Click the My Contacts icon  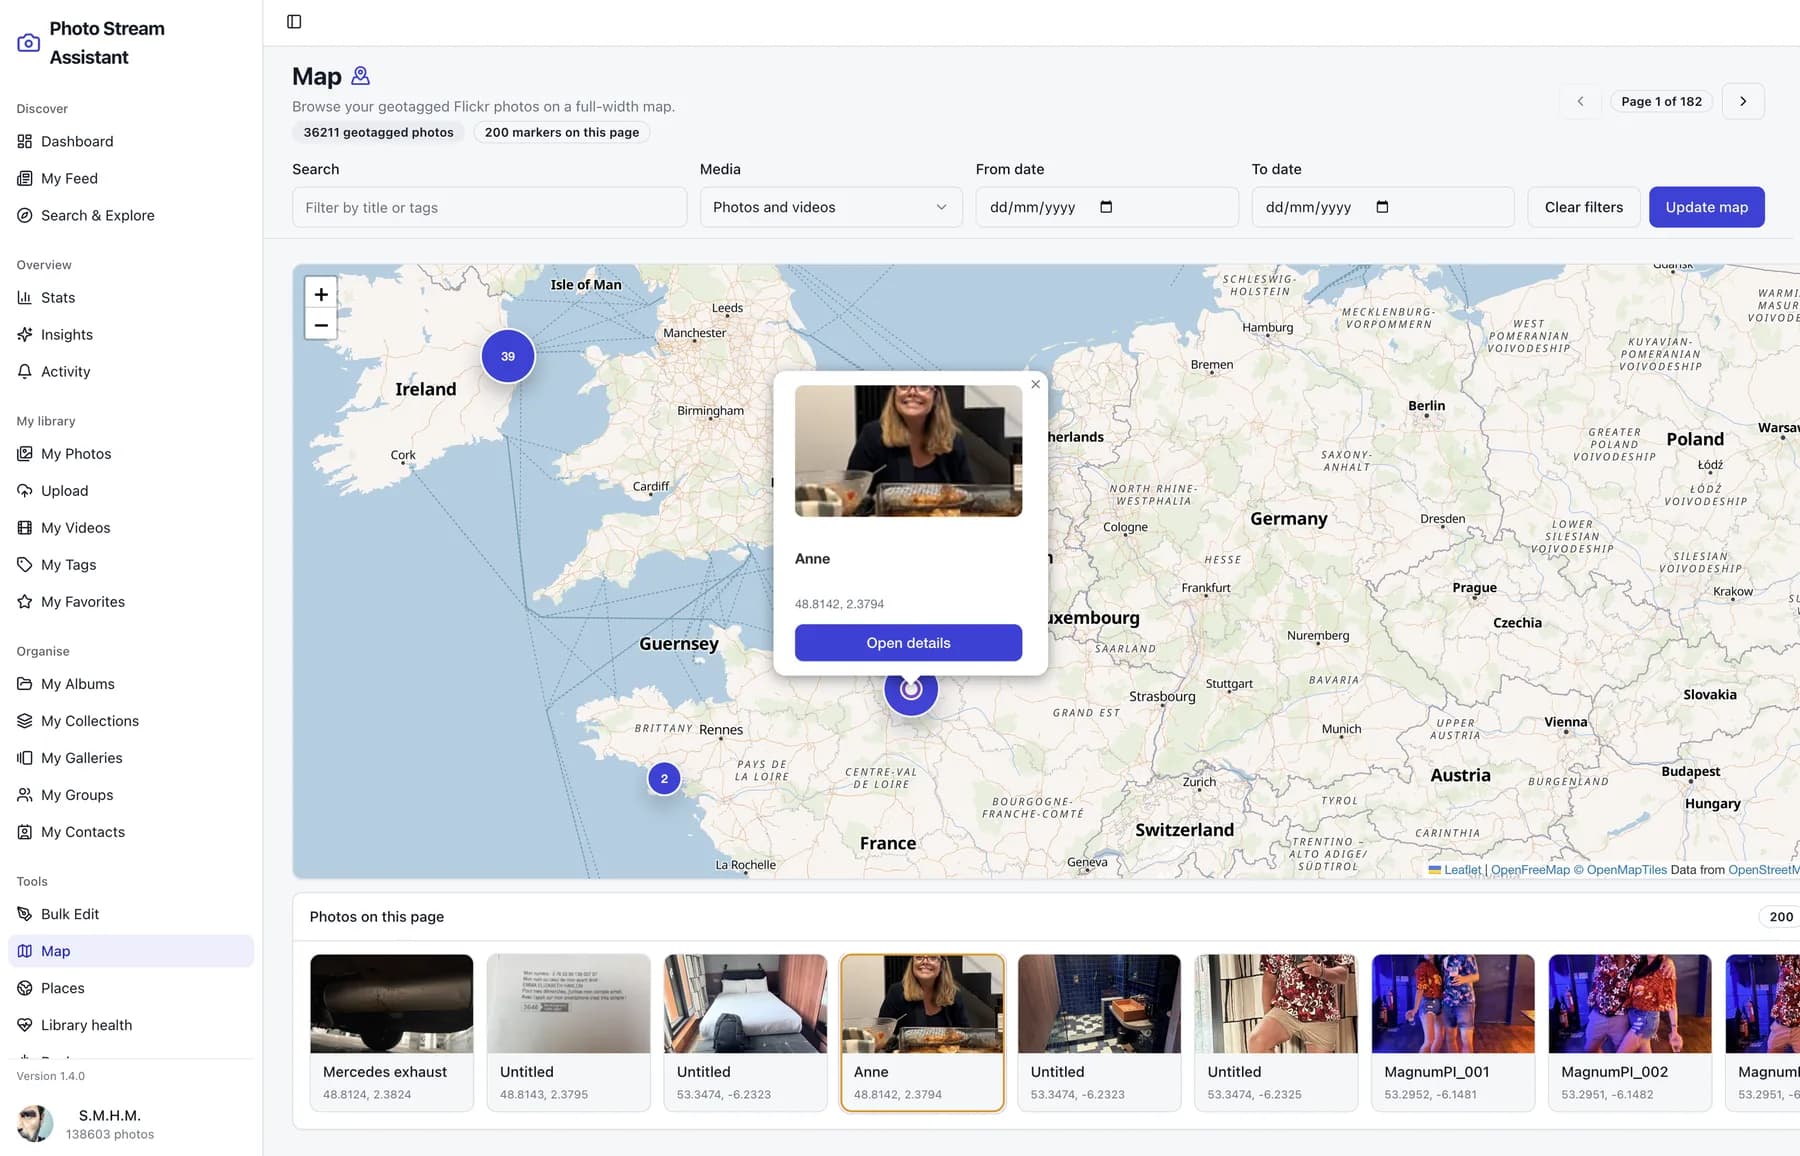click(x=25, y=831)
